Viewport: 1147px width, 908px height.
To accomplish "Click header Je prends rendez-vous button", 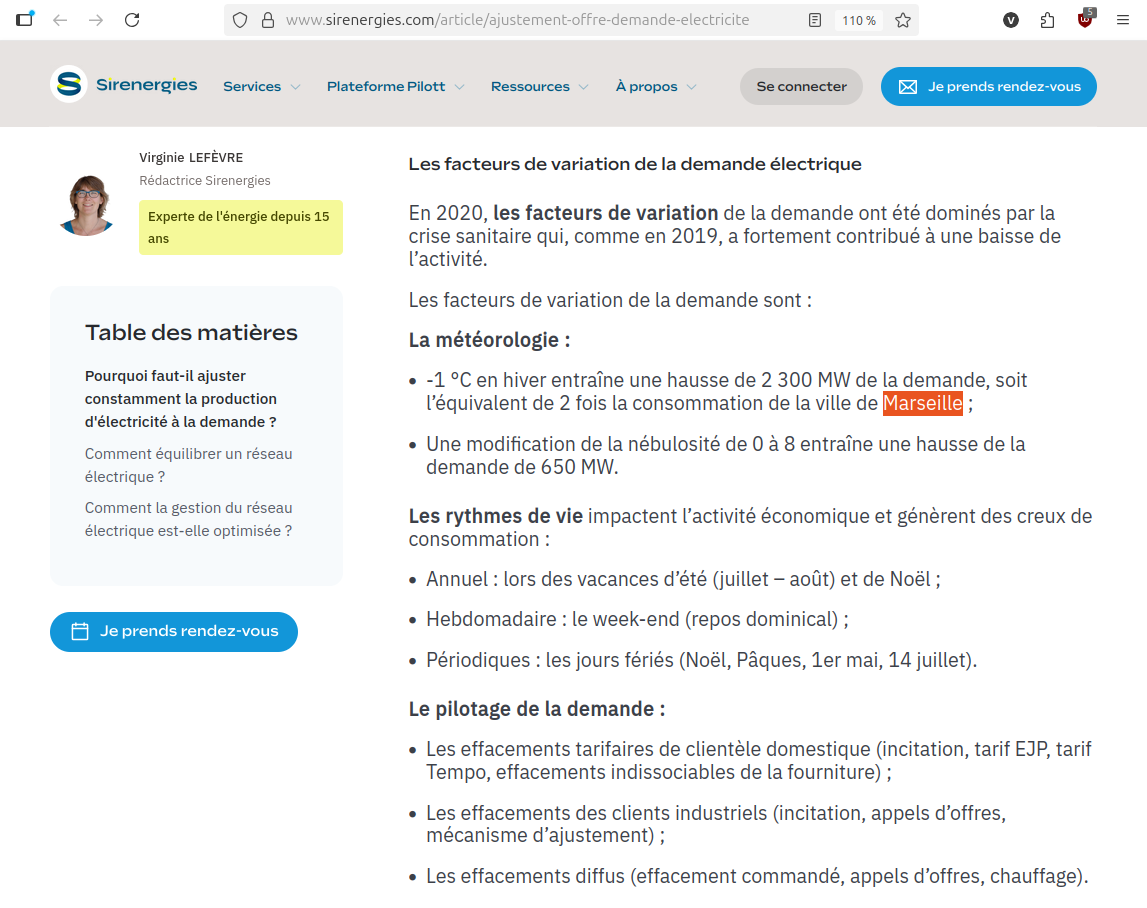I will click(x=988, y=87).
